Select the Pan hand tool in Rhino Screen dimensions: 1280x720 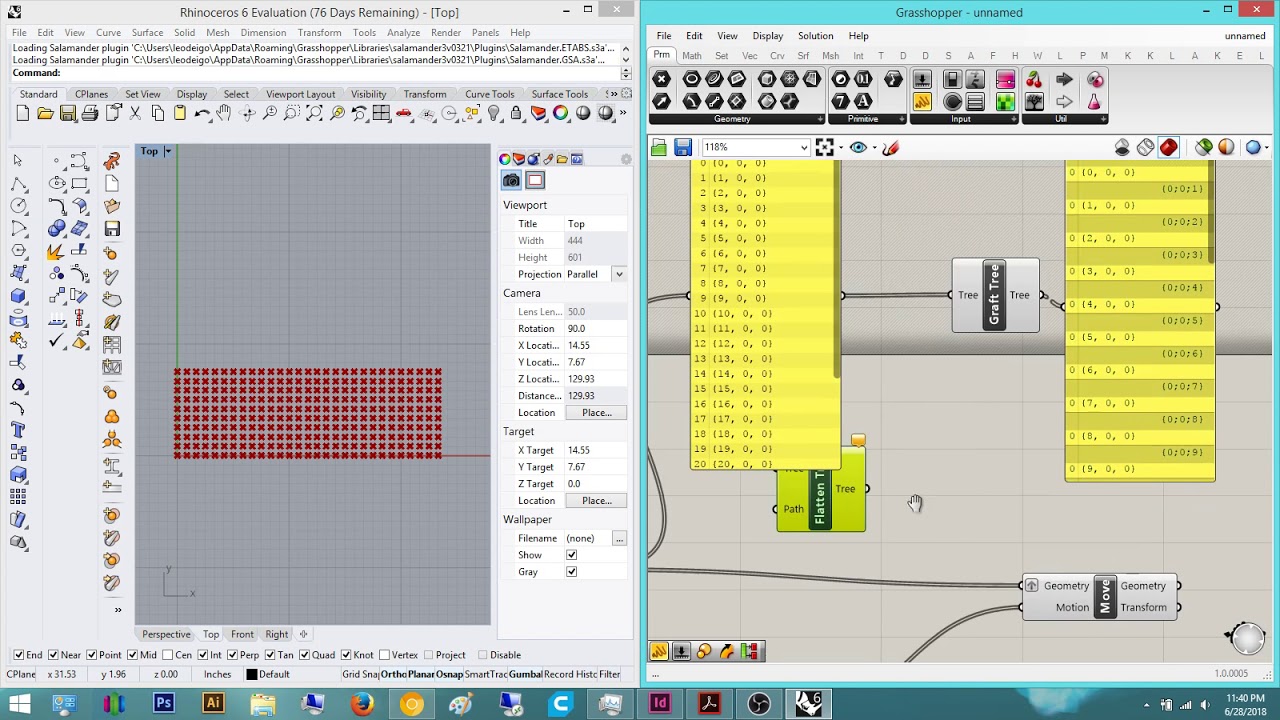coord(225,114)
